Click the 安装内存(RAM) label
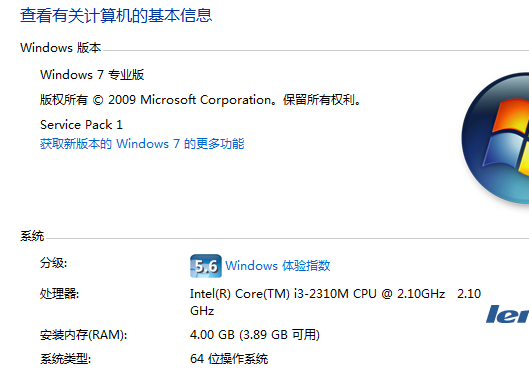Viewport: 529px width, 373px height. point(83,335)
